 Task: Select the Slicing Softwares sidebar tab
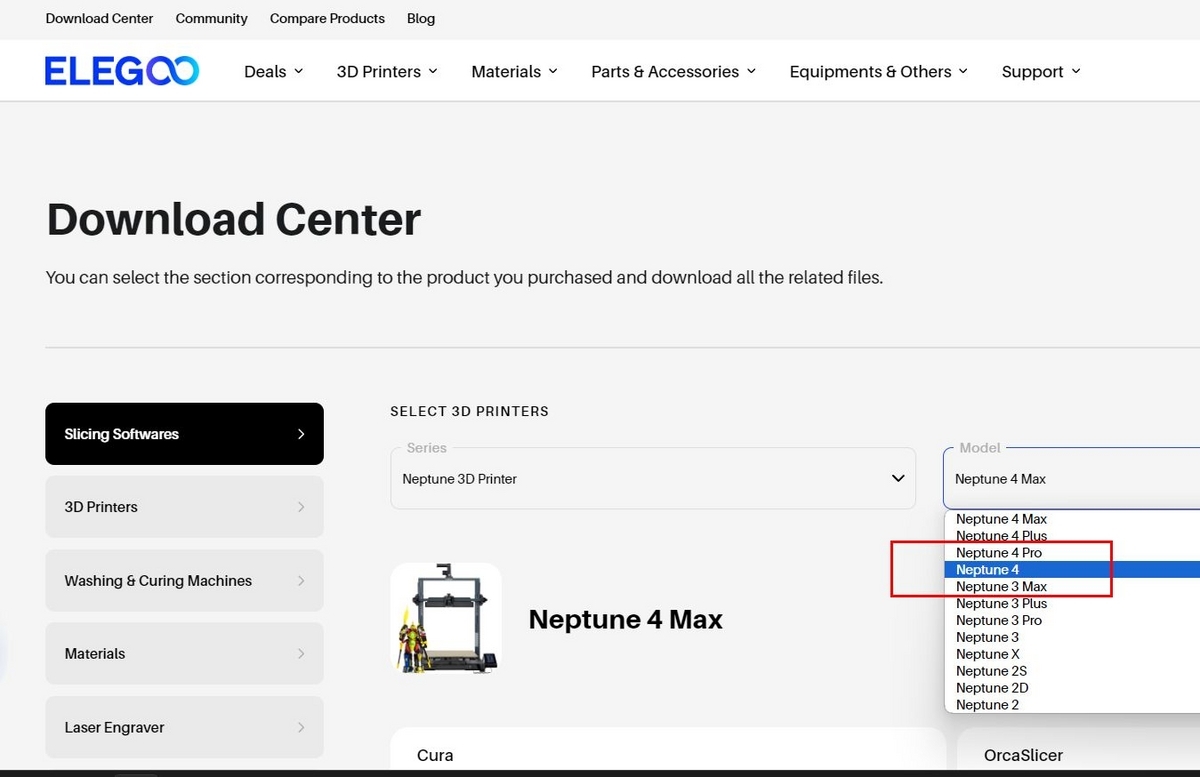(x=184, y=434)
